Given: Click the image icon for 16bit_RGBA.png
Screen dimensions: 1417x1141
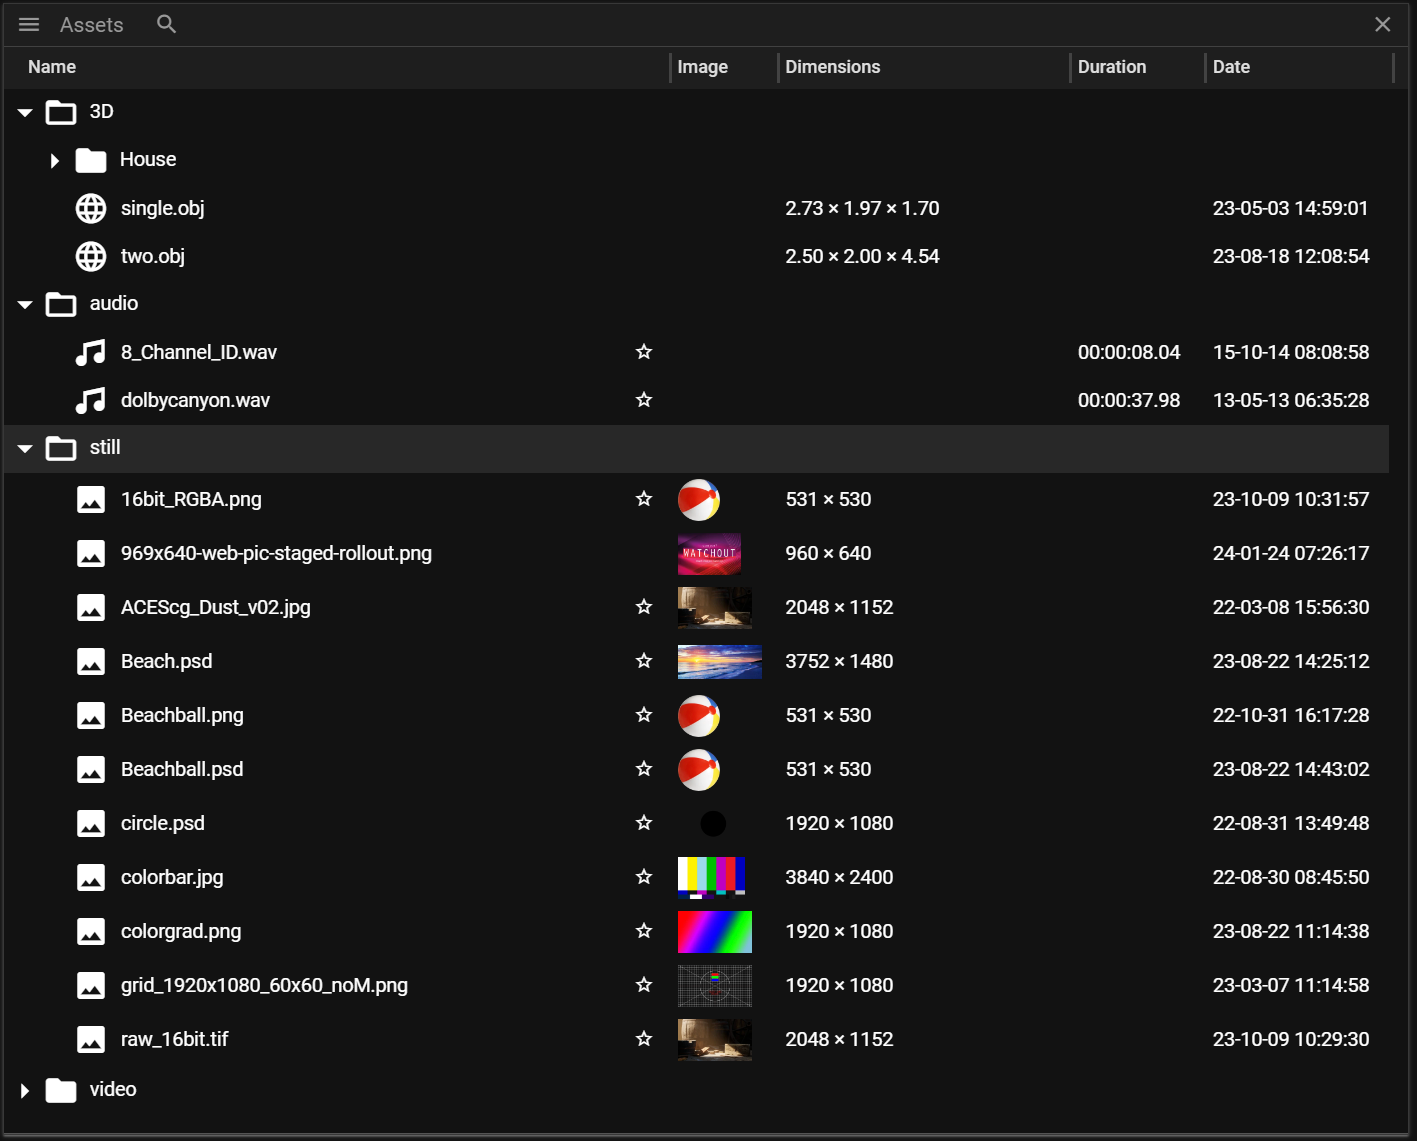Looking at the screenshot, I should pos(91,499).
